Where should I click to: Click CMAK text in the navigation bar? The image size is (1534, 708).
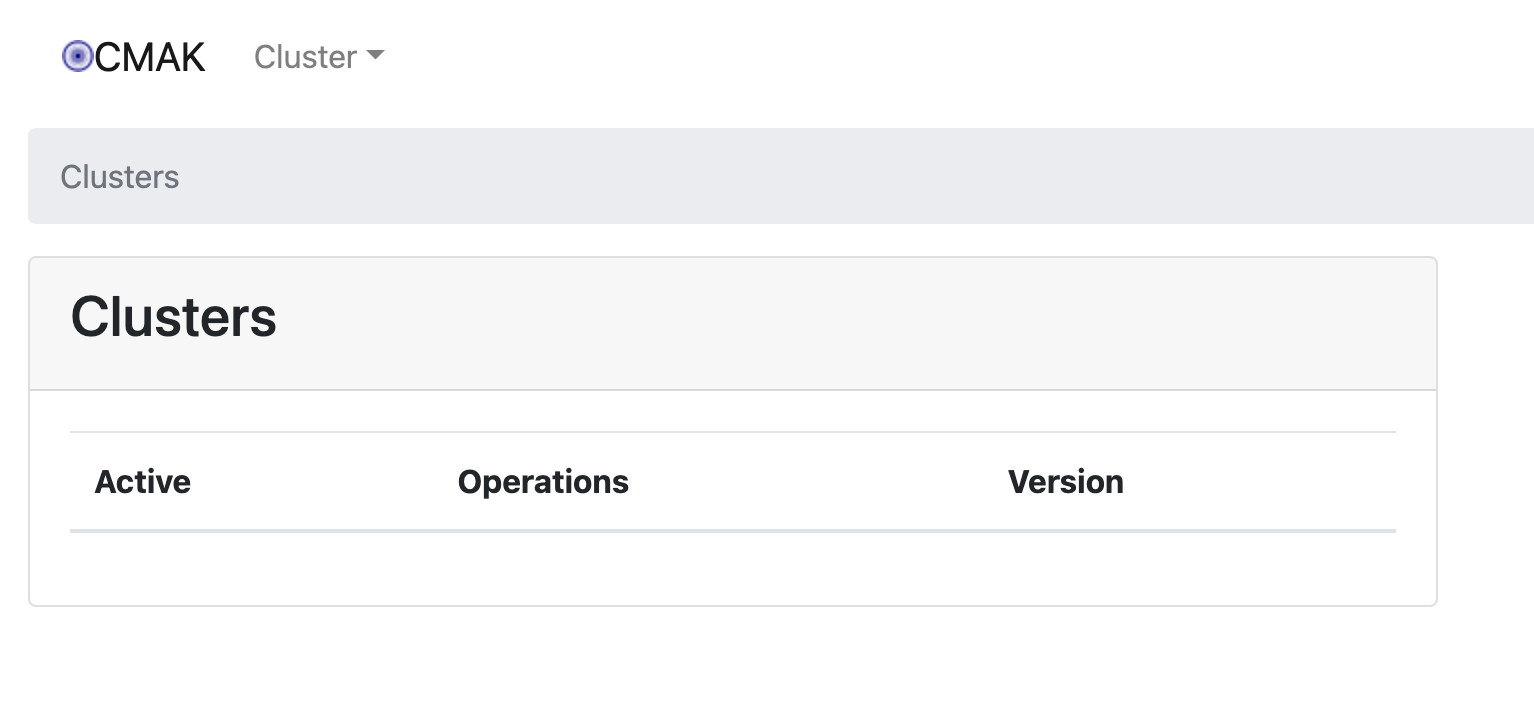[x=150, y=57]
